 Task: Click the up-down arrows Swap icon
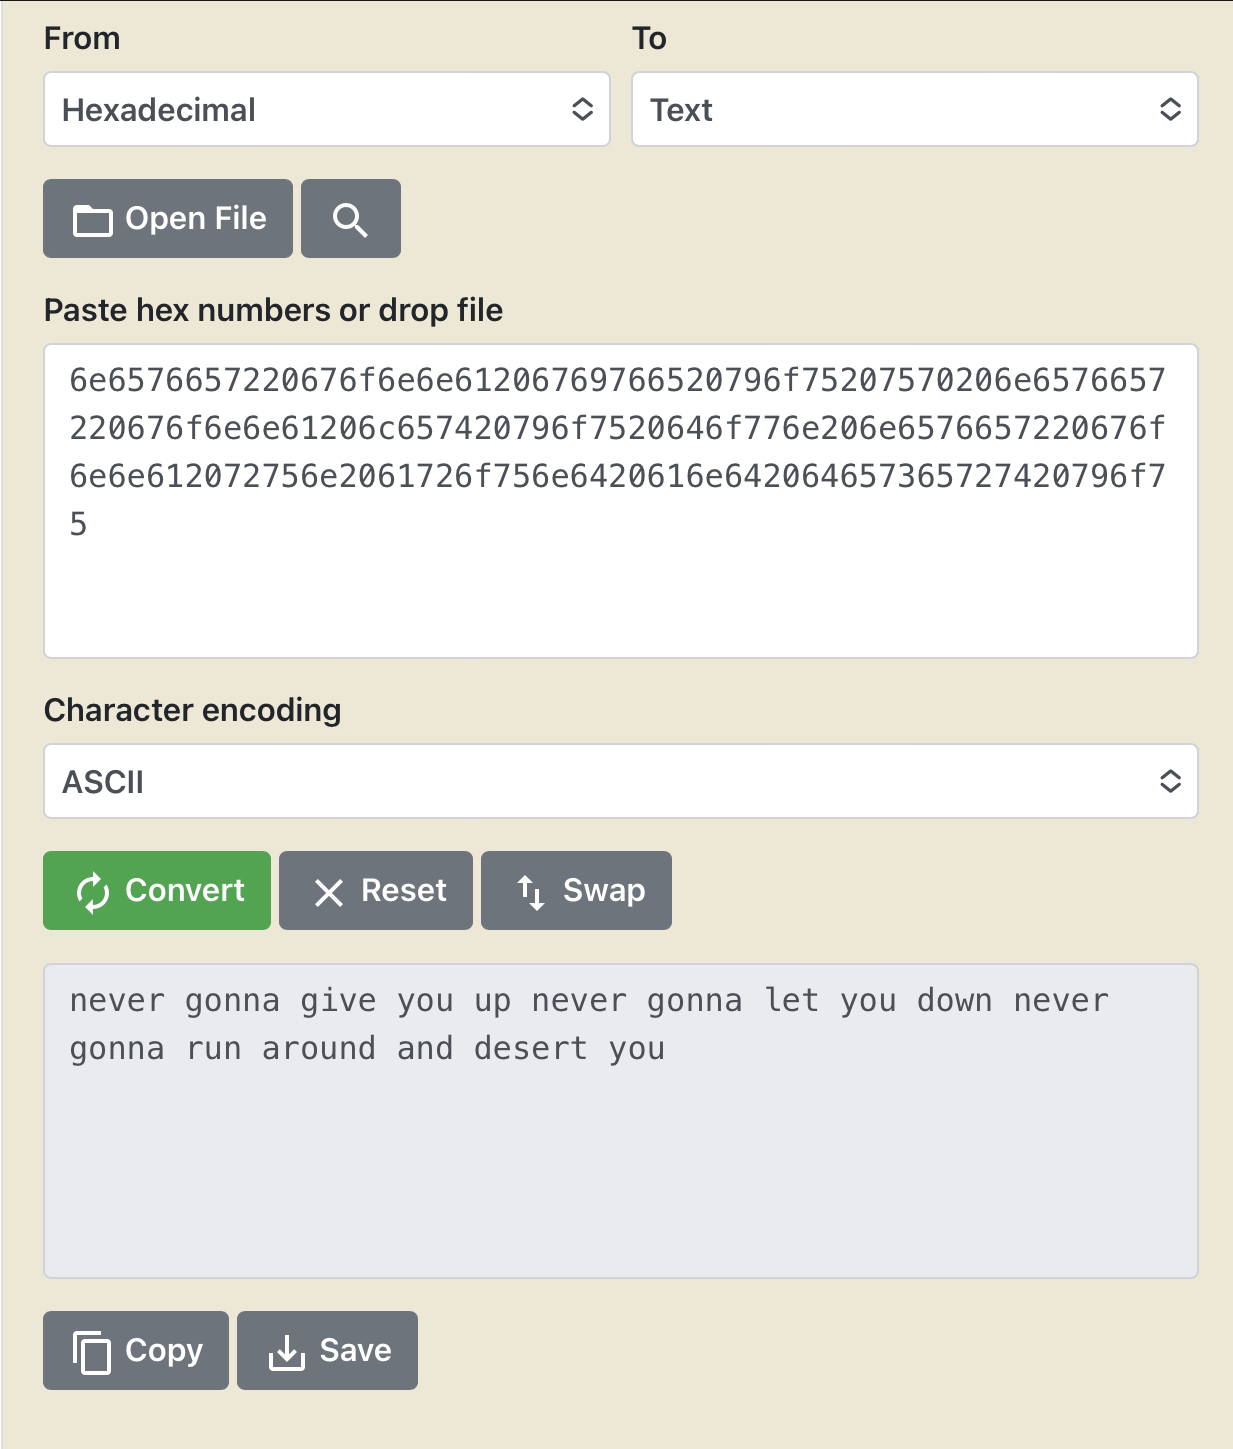pyautogui.click(x=531, y=891)
